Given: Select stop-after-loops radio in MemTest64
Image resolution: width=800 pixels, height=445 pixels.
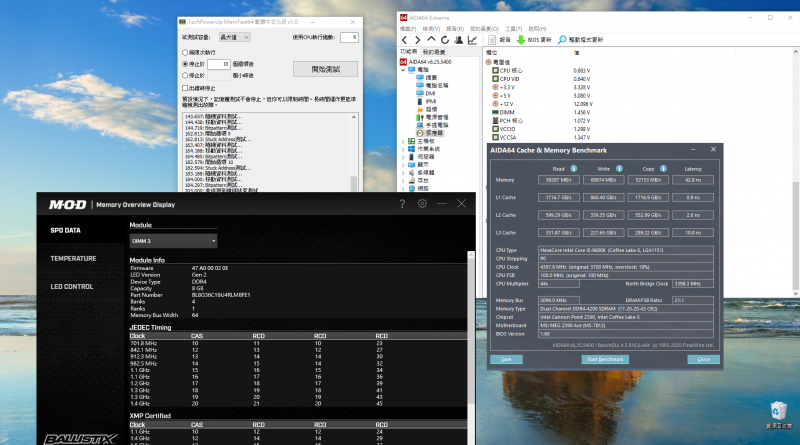Looking at the screenshot, I should click(185, 64).
